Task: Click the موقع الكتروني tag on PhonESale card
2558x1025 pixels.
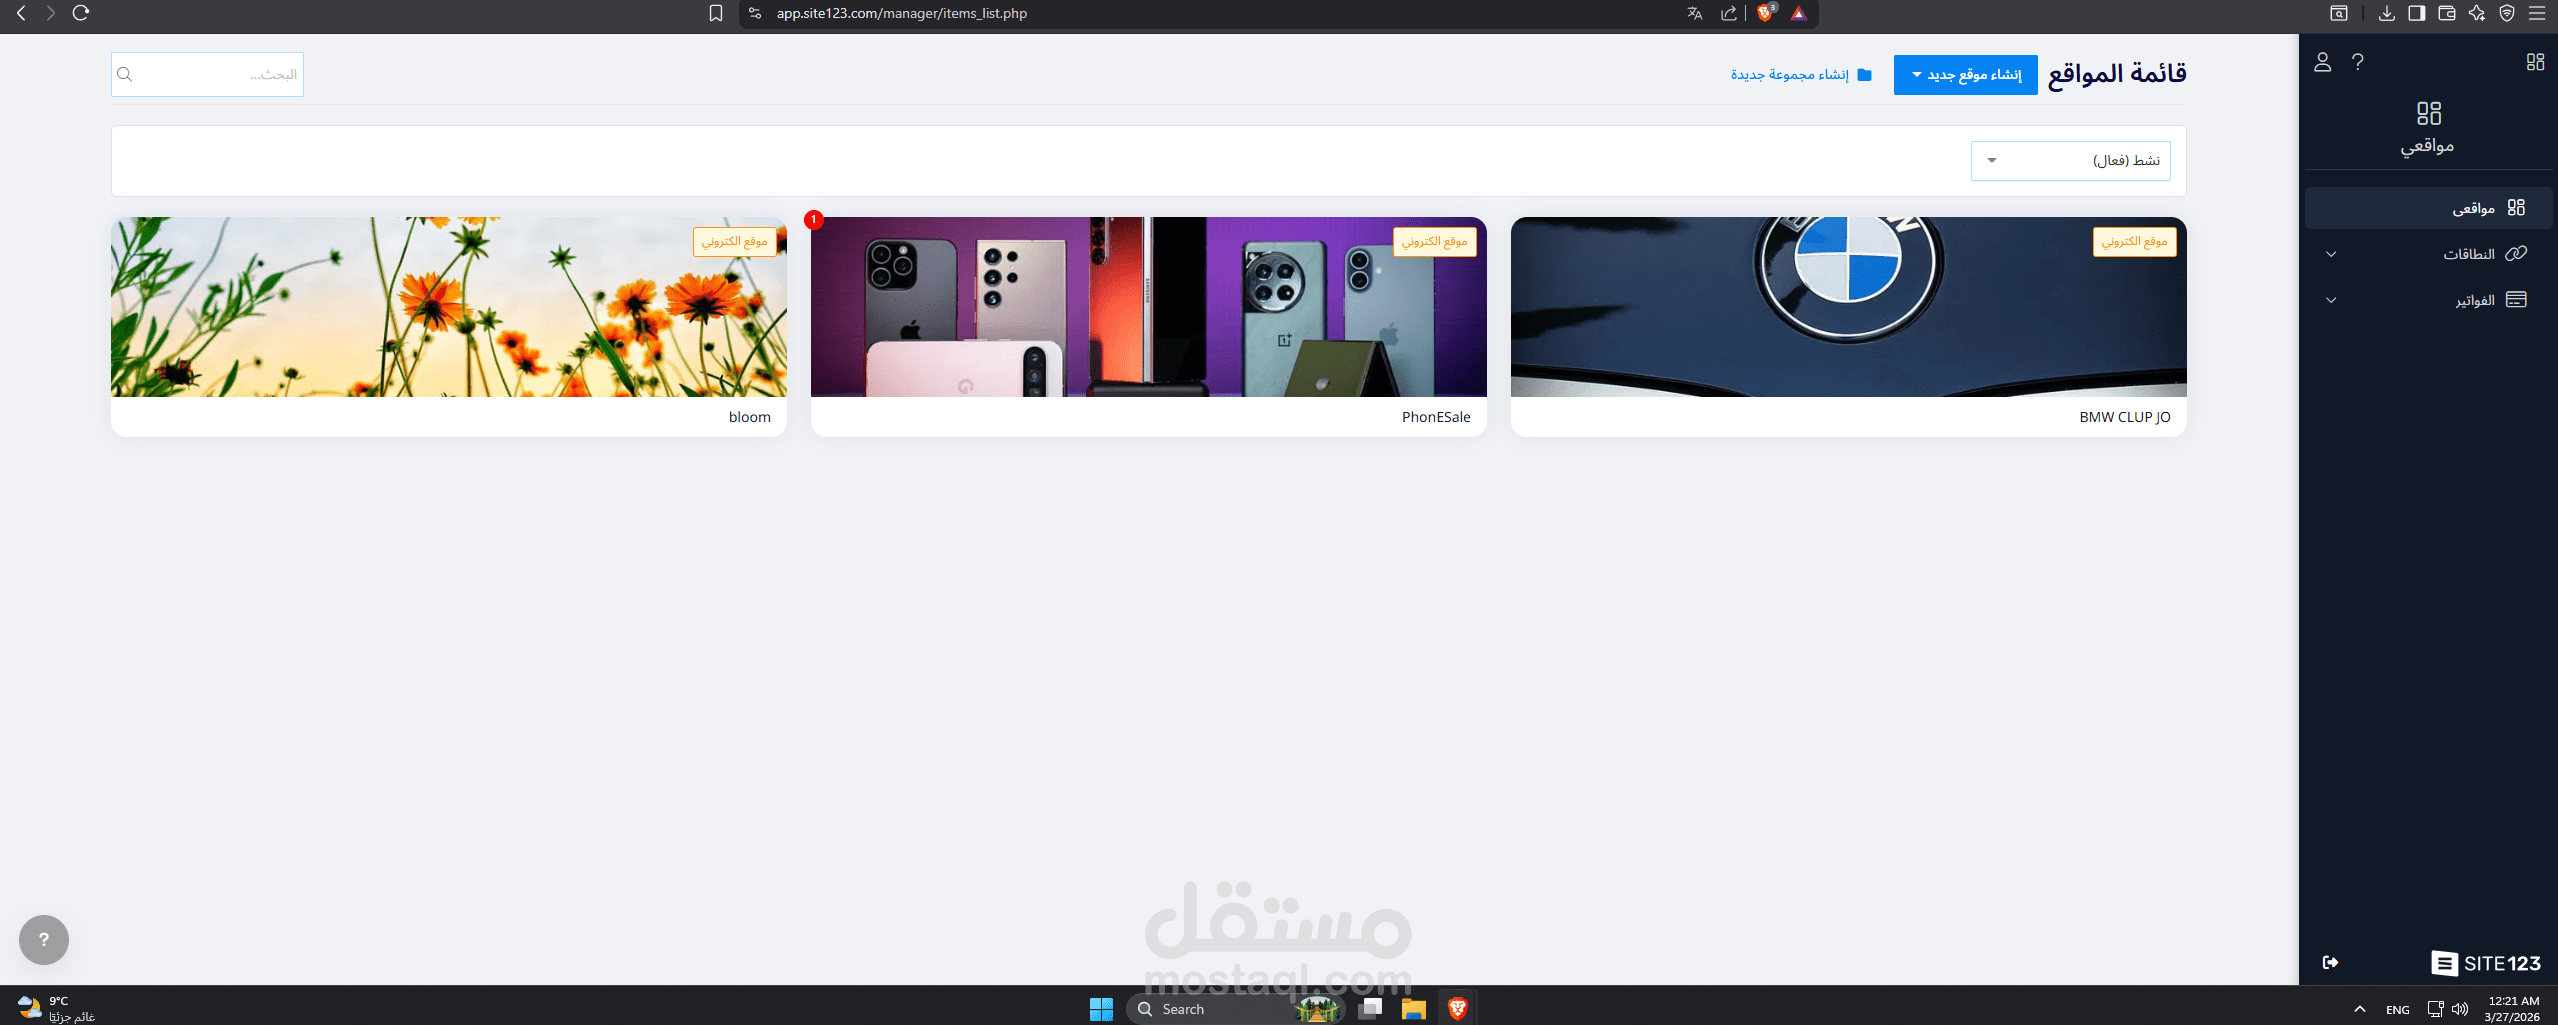Action: pyautogui.click(x=1434, y=242)
